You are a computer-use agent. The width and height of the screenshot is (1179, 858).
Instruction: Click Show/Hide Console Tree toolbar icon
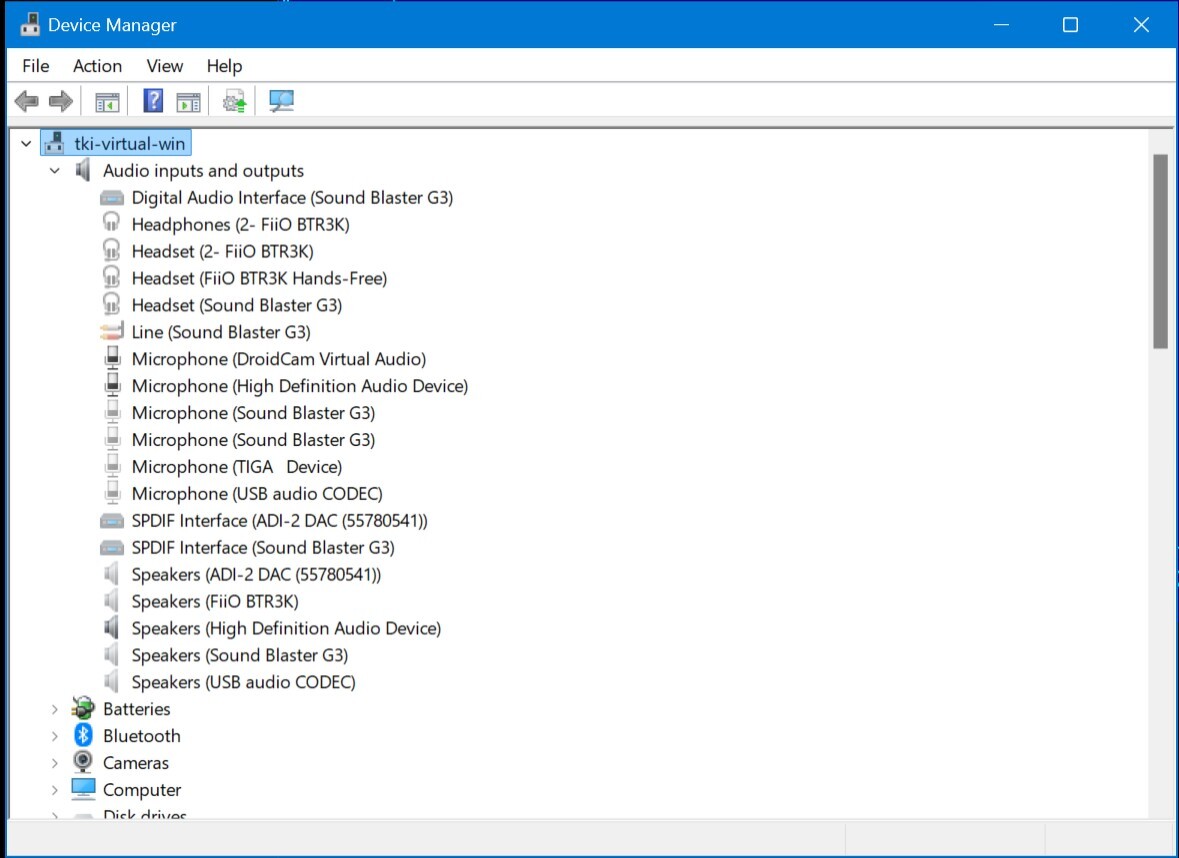(108, 102)
